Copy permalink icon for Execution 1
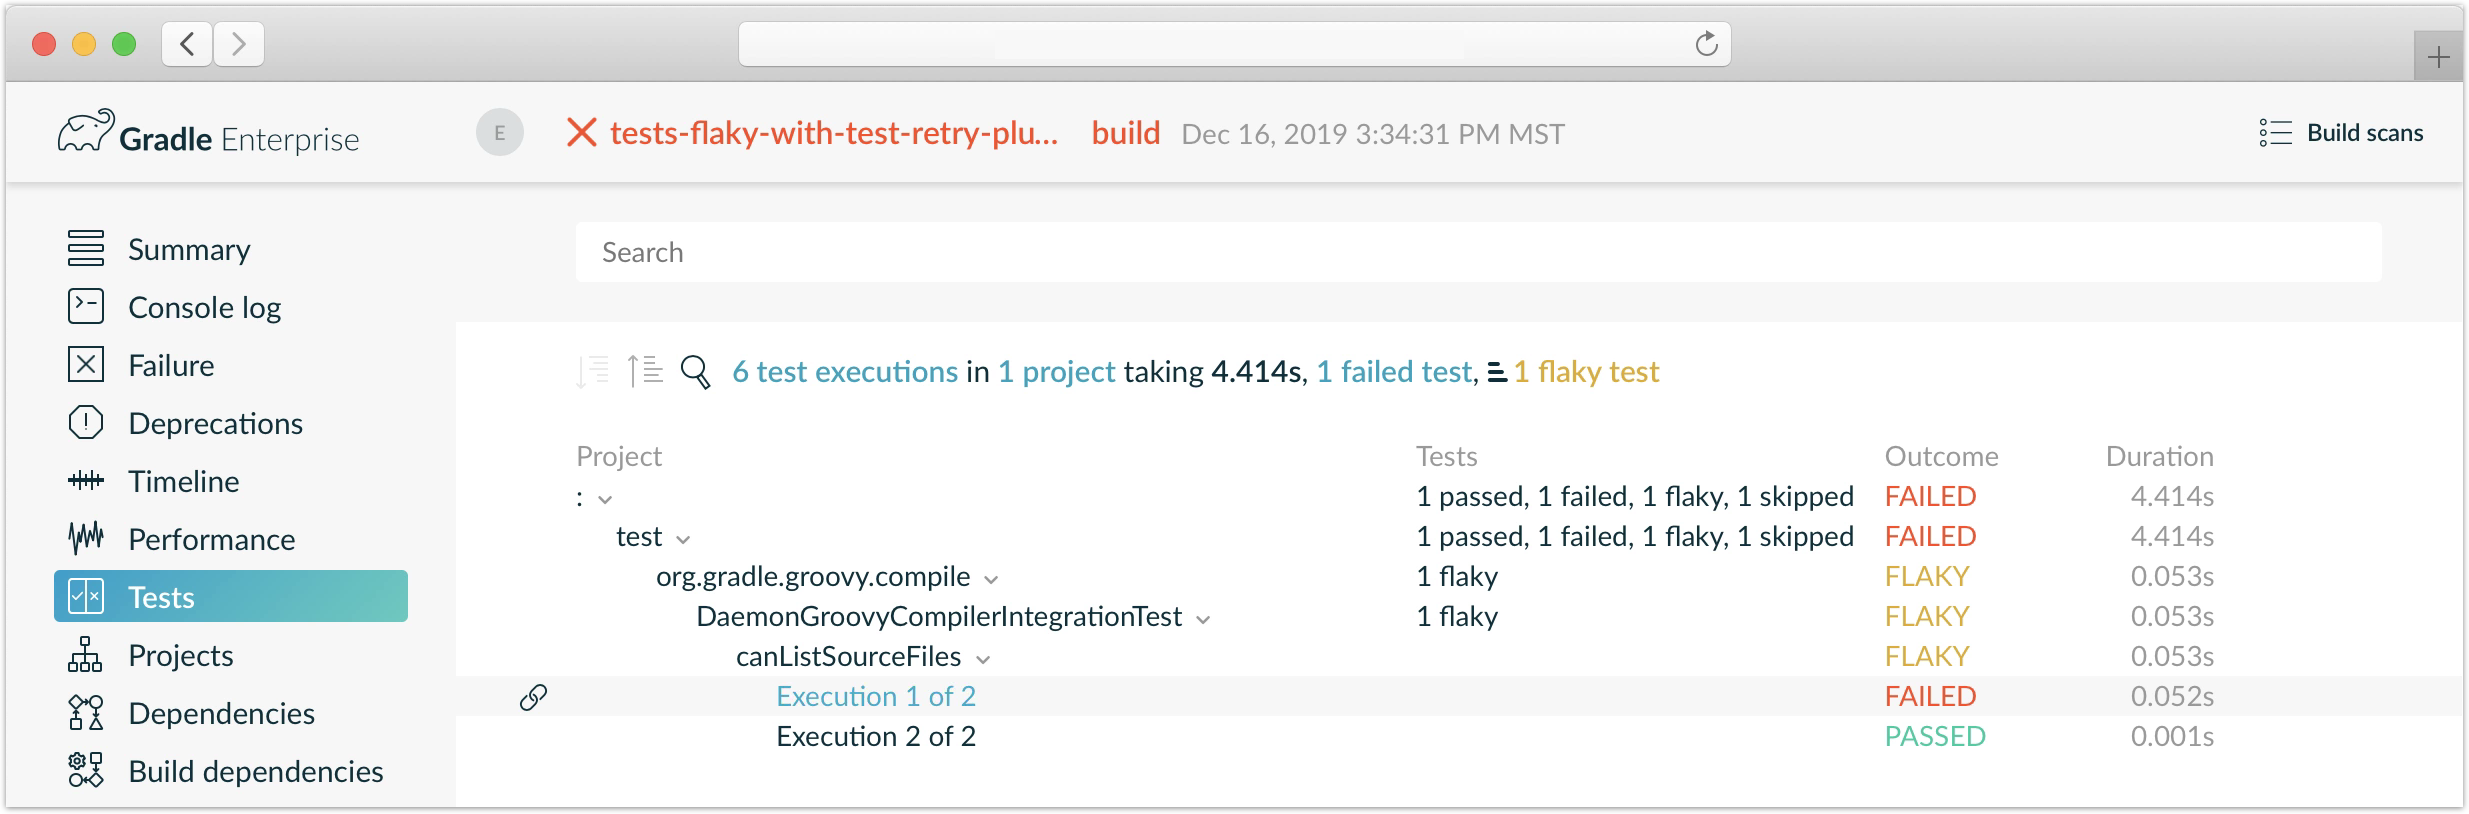The image size is (2469, 814). click(x=533, y=697)
